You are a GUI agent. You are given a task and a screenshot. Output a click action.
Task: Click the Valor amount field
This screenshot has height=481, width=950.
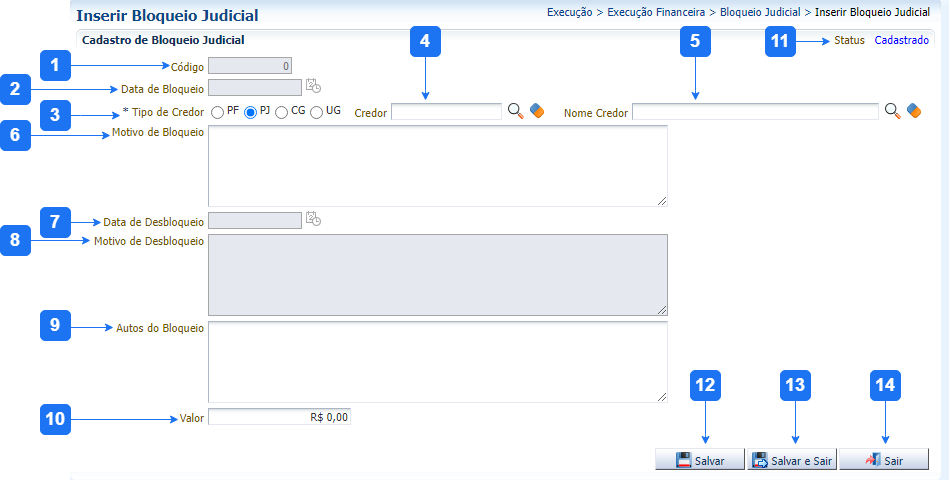point(279,417)
